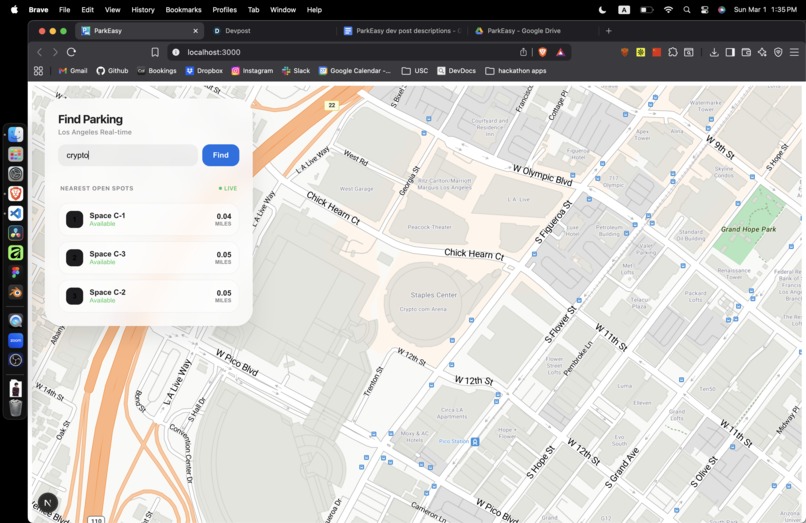Select the Space C-2 parking spot card
The height and width of the screenshot is (523, 806).
pos(149,296)
